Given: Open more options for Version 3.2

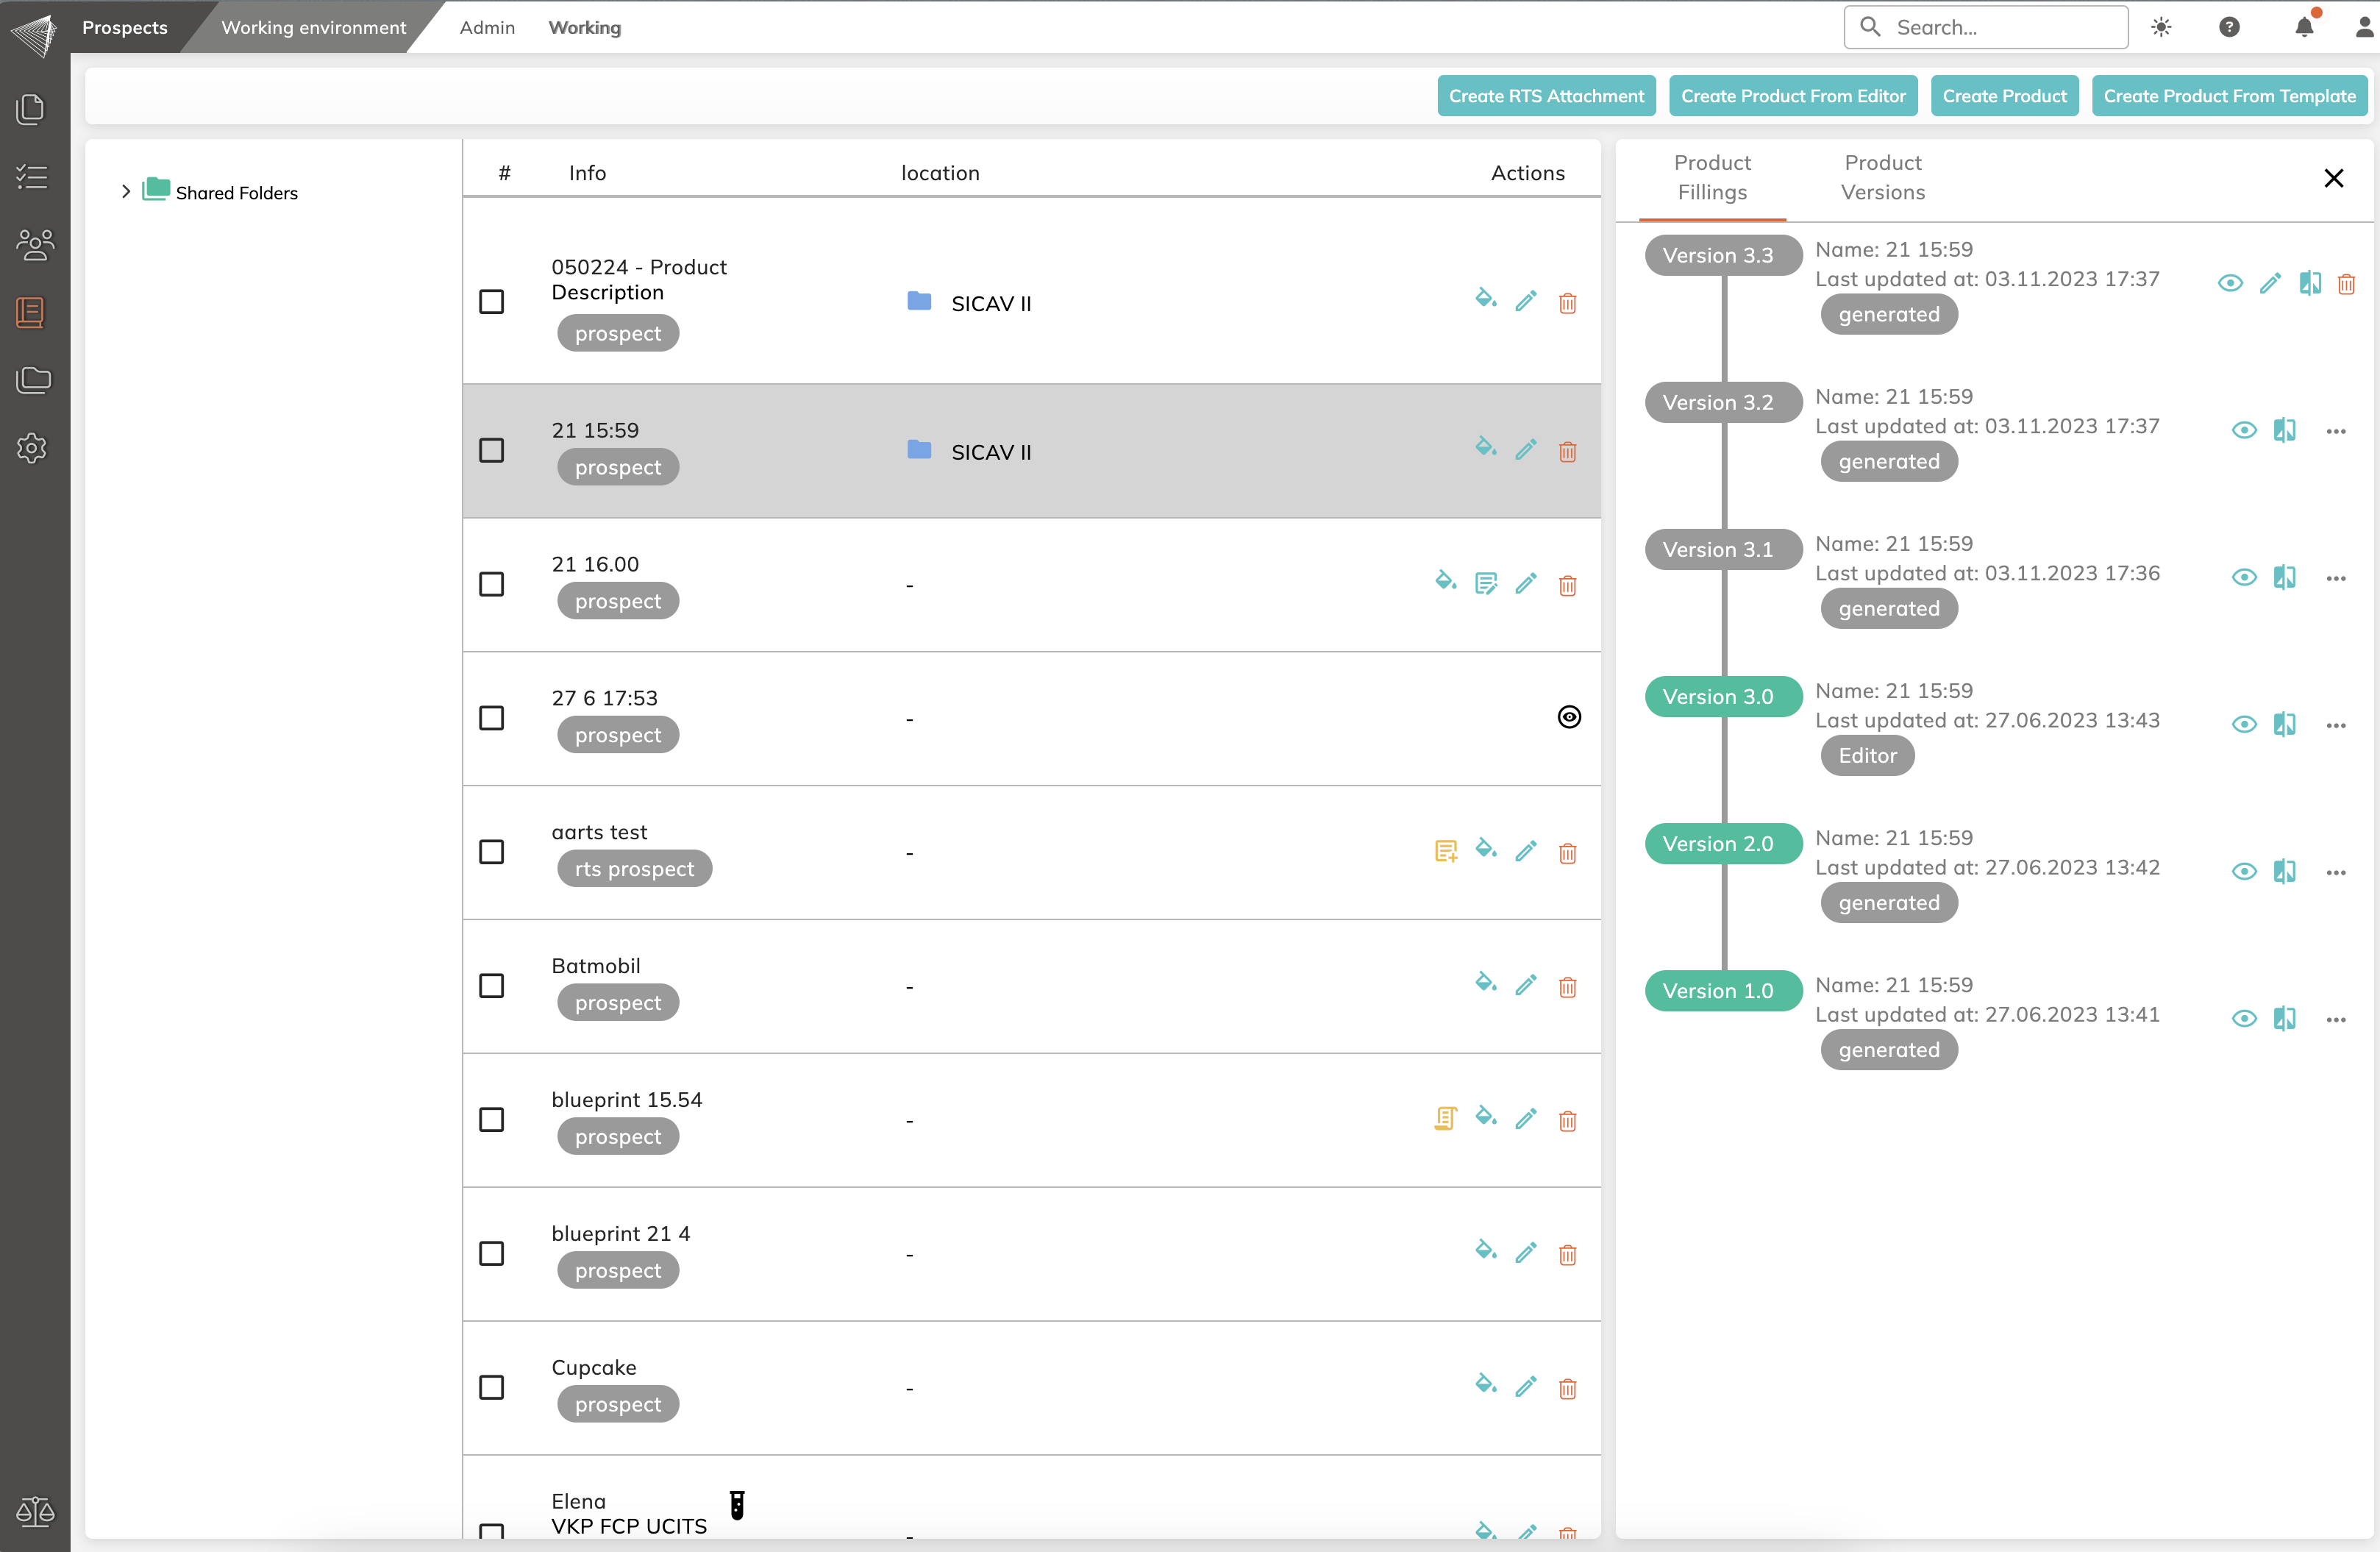Looking at the screenshot, I should point(2336,431).
